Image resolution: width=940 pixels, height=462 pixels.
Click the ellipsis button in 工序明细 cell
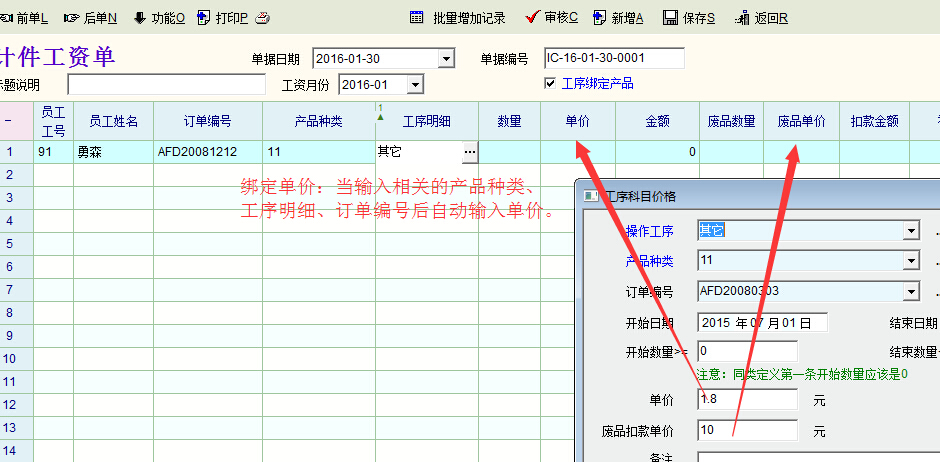click(469, 152)
